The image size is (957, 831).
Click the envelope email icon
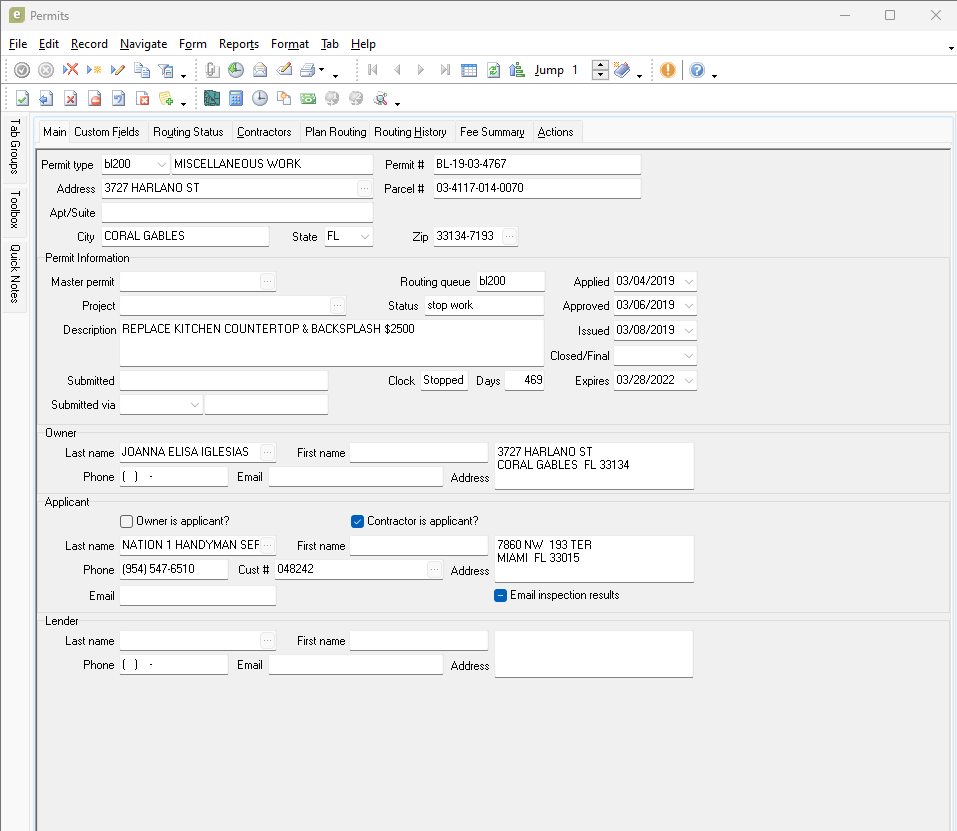pos(260,70)
